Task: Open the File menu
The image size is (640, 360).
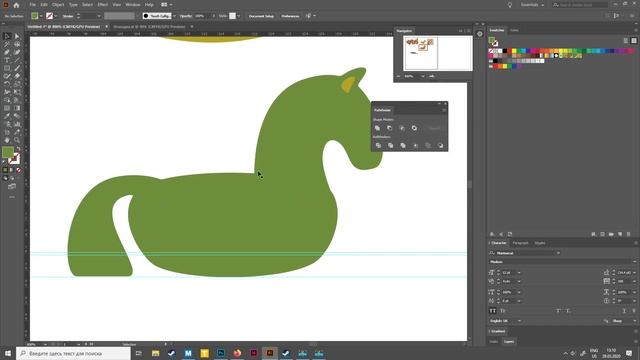Action: tap(32, 5)
